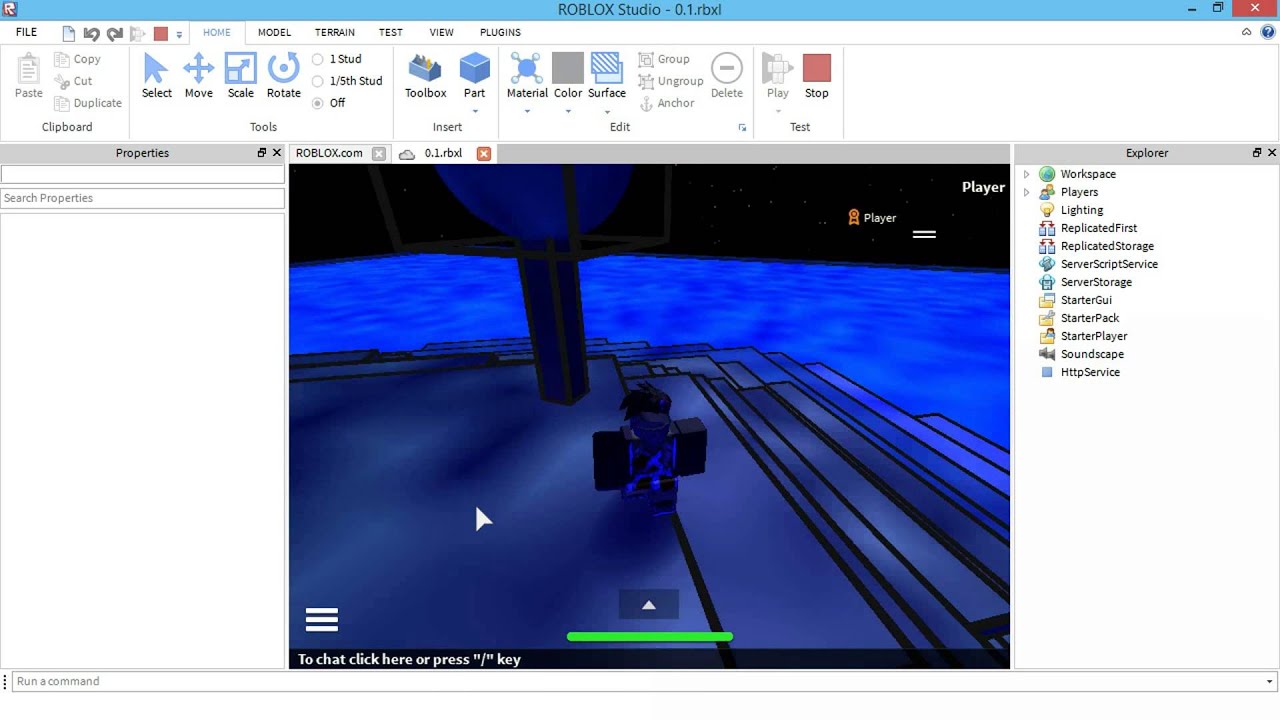Click the Redo arrow icon
Screen dimensions: 1280x720
tap(114, 33)
